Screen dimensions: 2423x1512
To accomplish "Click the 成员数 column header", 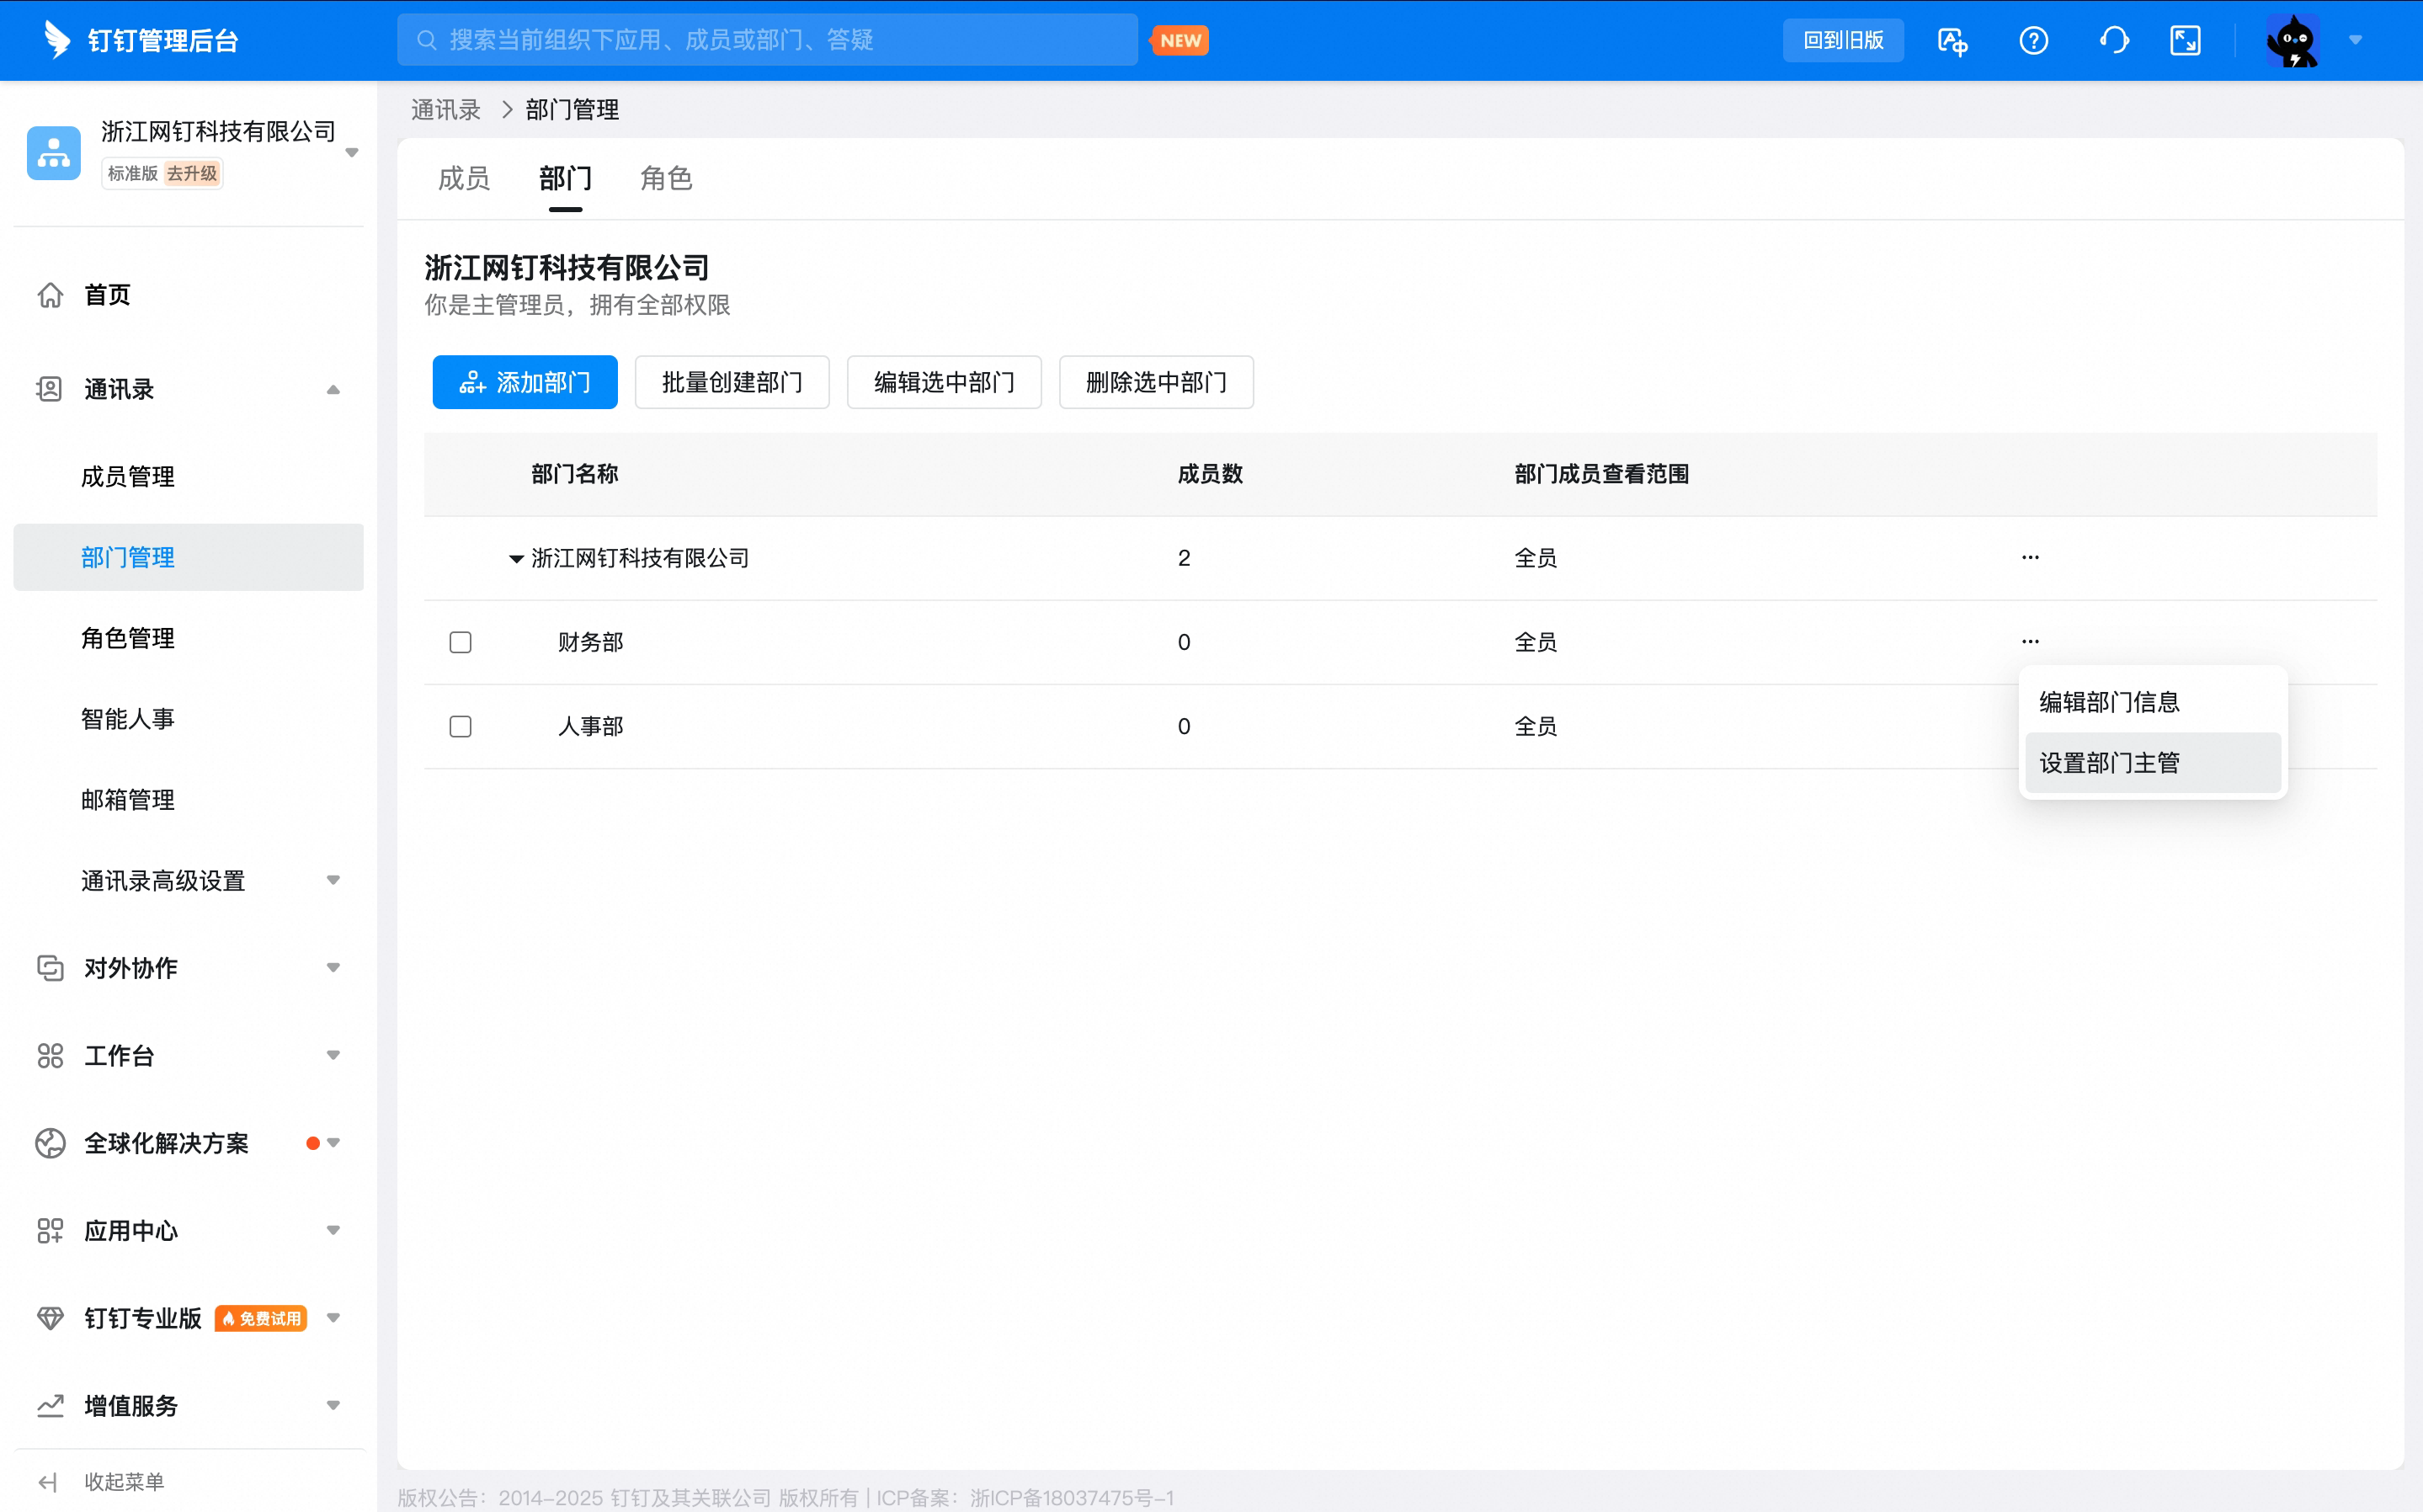I will pos(1210,474).
